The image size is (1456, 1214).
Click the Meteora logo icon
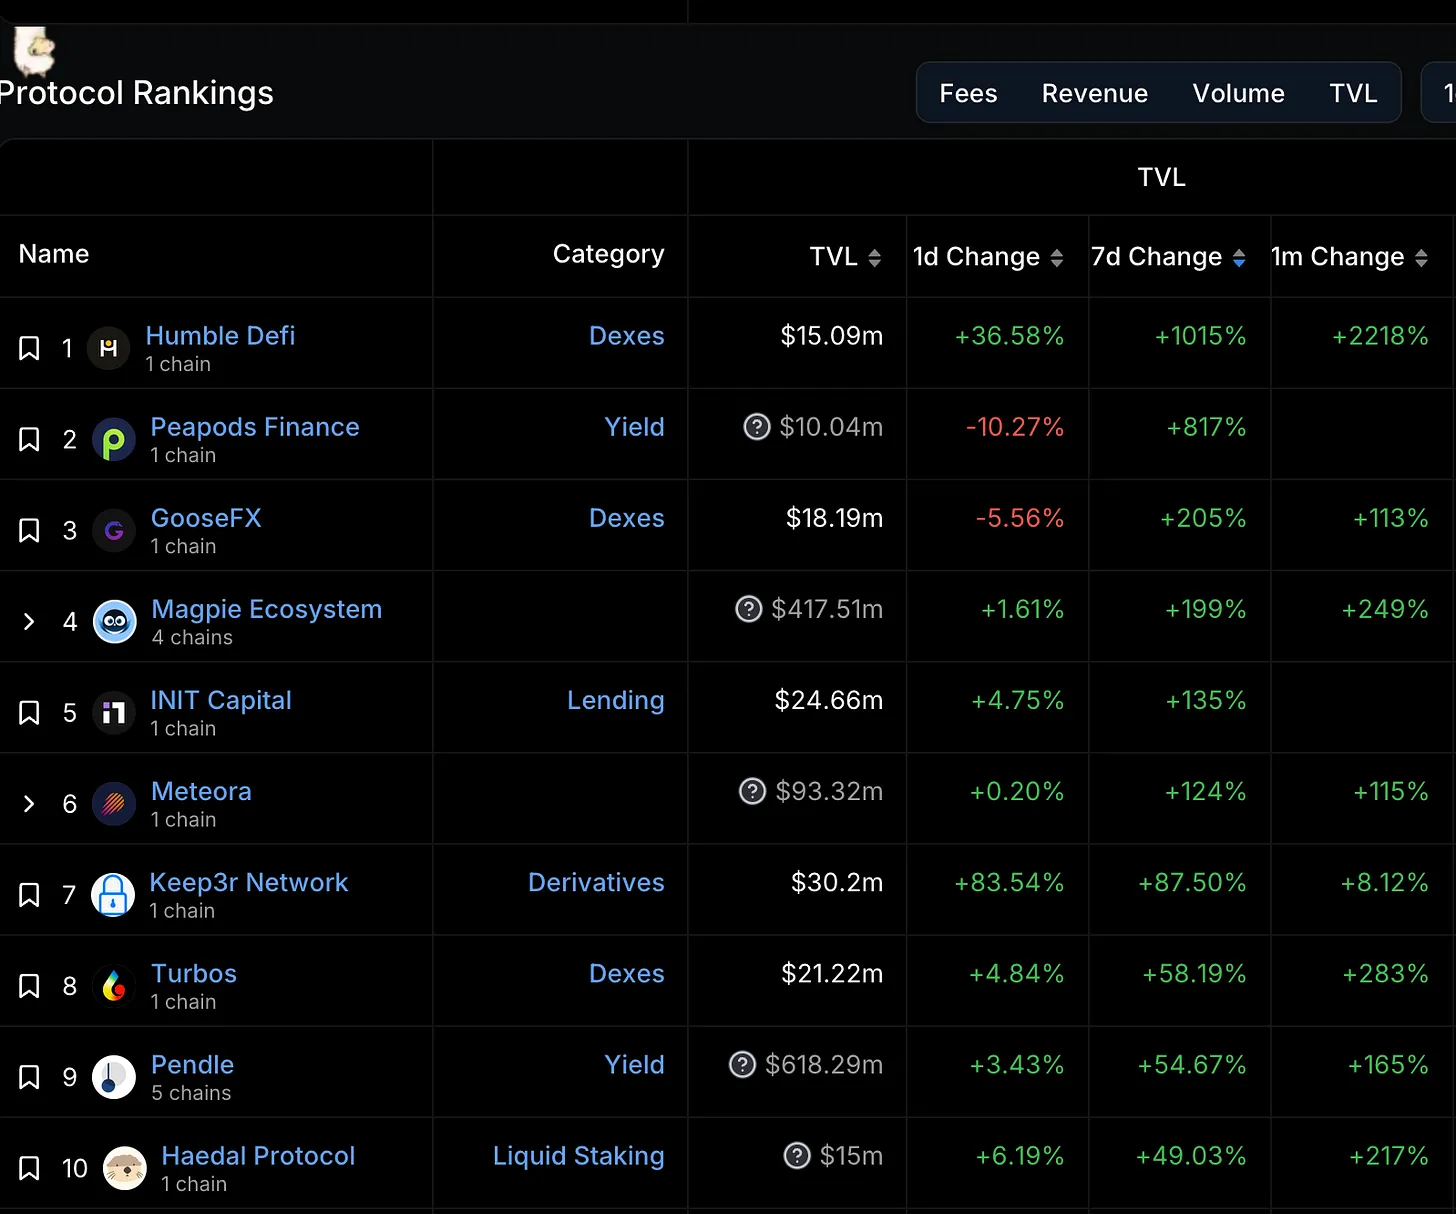coord(114,804)
